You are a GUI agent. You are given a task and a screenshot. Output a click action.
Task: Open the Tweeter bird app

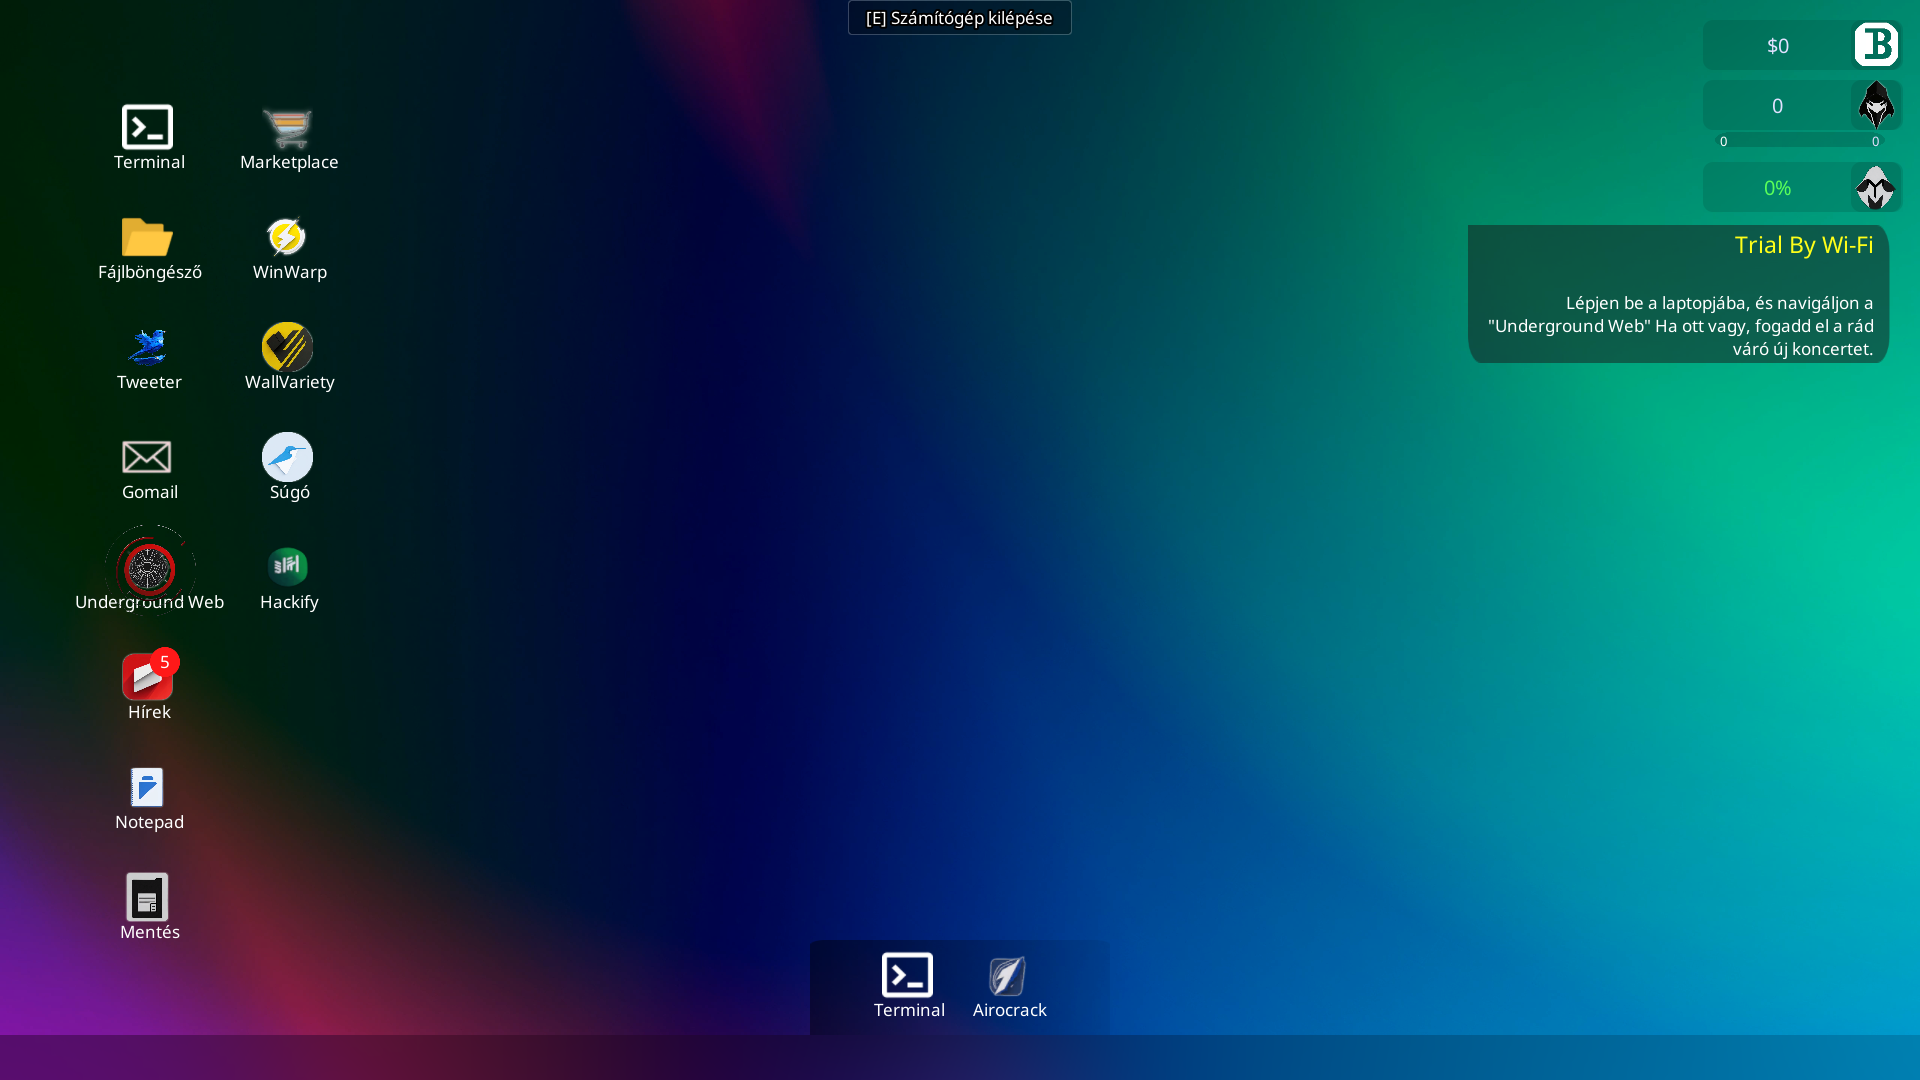[148, 348]
